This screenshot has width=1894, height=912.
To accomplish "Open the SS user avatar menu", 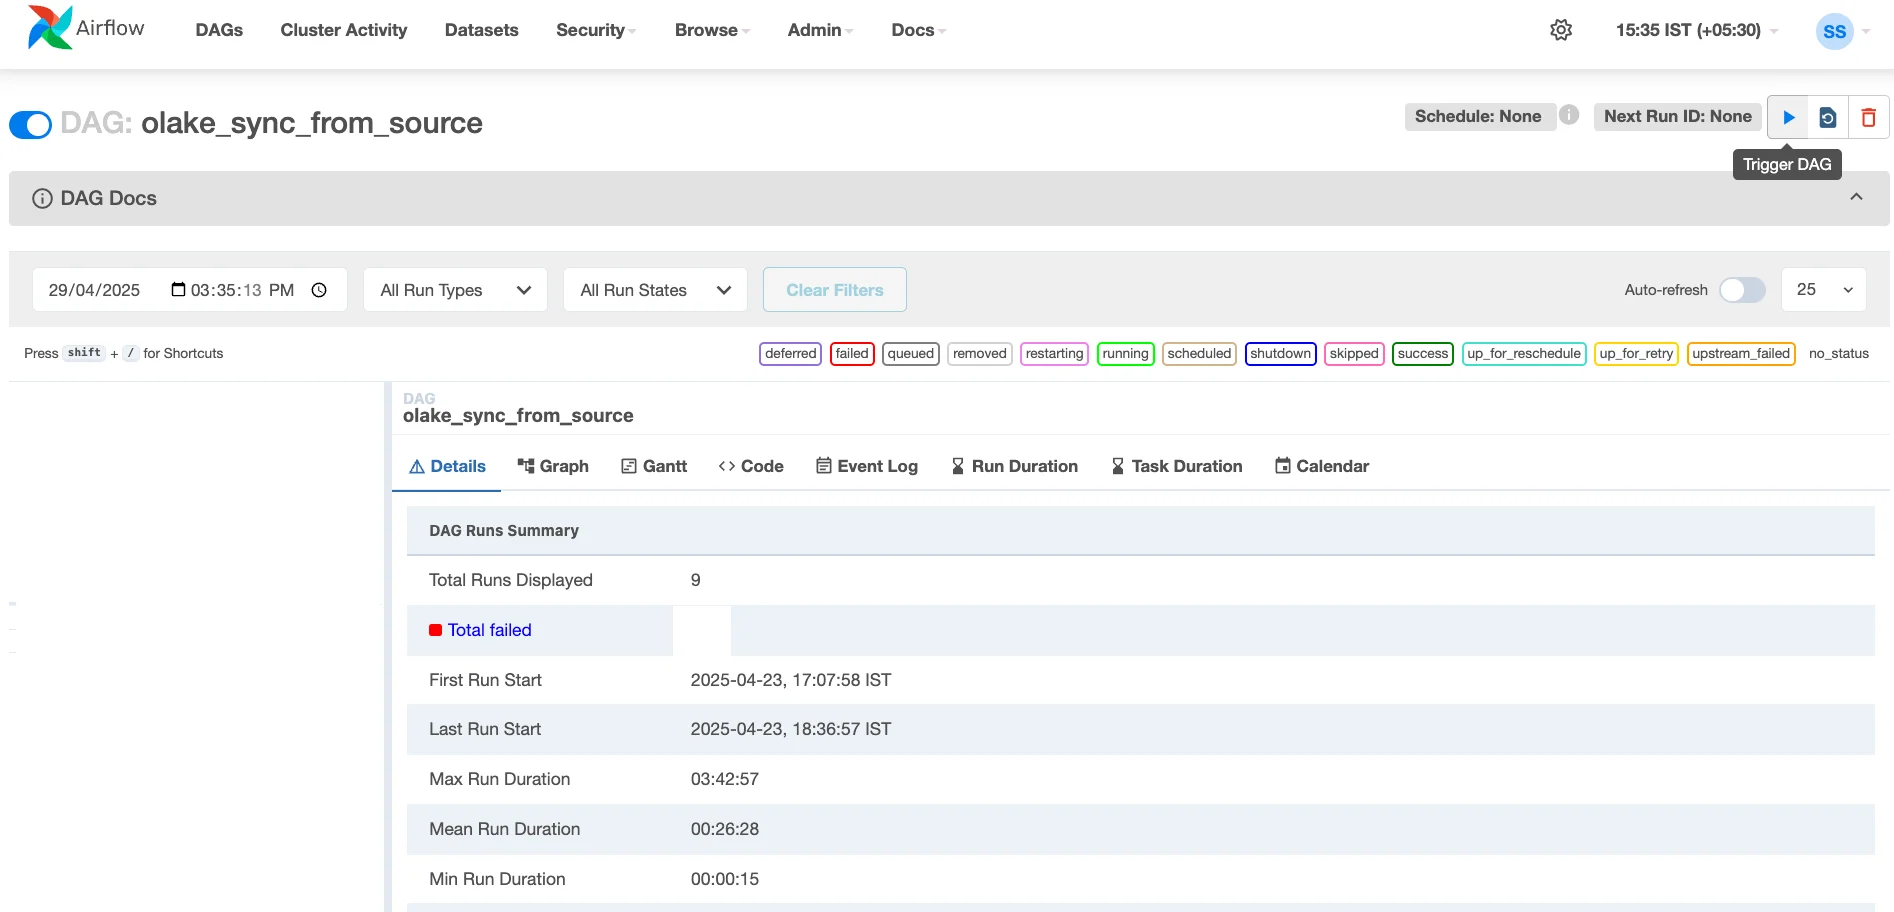I will [x=1834, y=31].
